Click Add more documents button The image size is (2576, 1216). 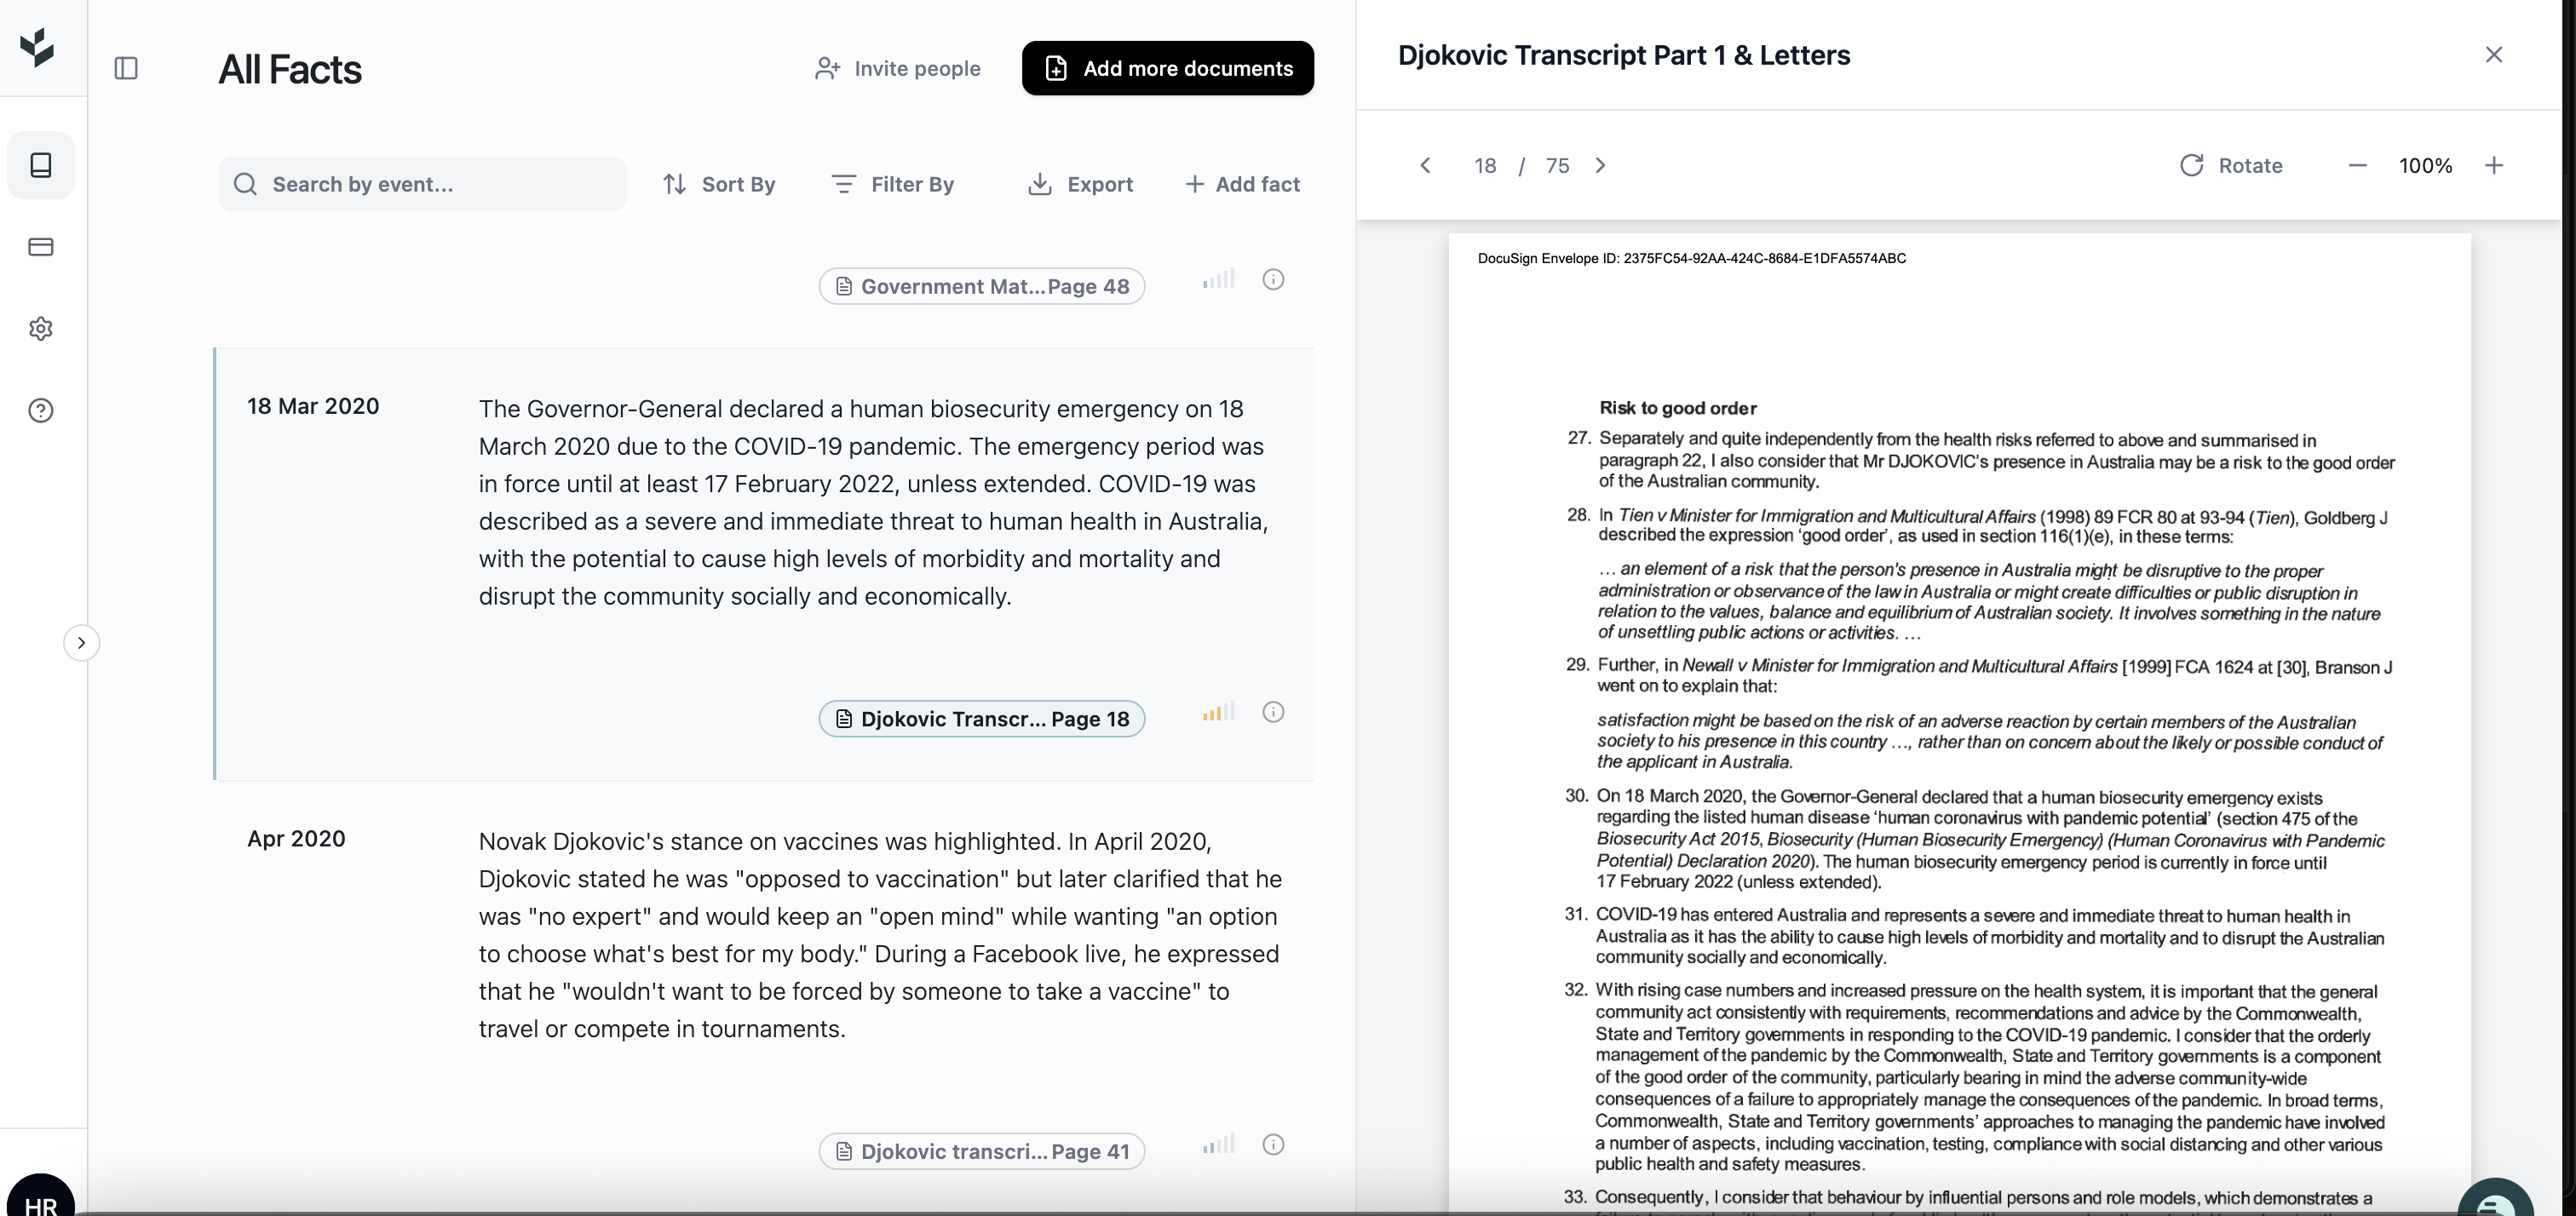(x=1168, y=68)
